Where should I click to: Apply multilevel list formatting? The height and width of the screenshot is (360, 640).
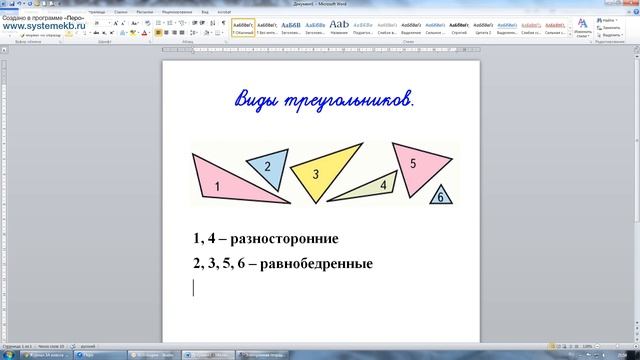pos(182,23)
